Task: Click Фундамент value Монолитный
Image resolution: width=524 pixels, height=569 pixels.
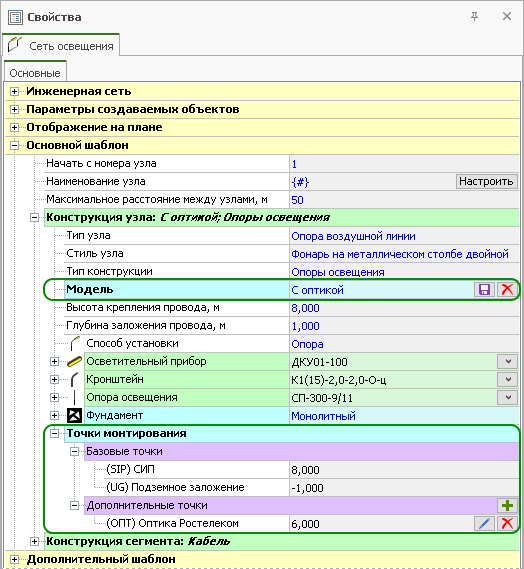Action: click(323, 416)
